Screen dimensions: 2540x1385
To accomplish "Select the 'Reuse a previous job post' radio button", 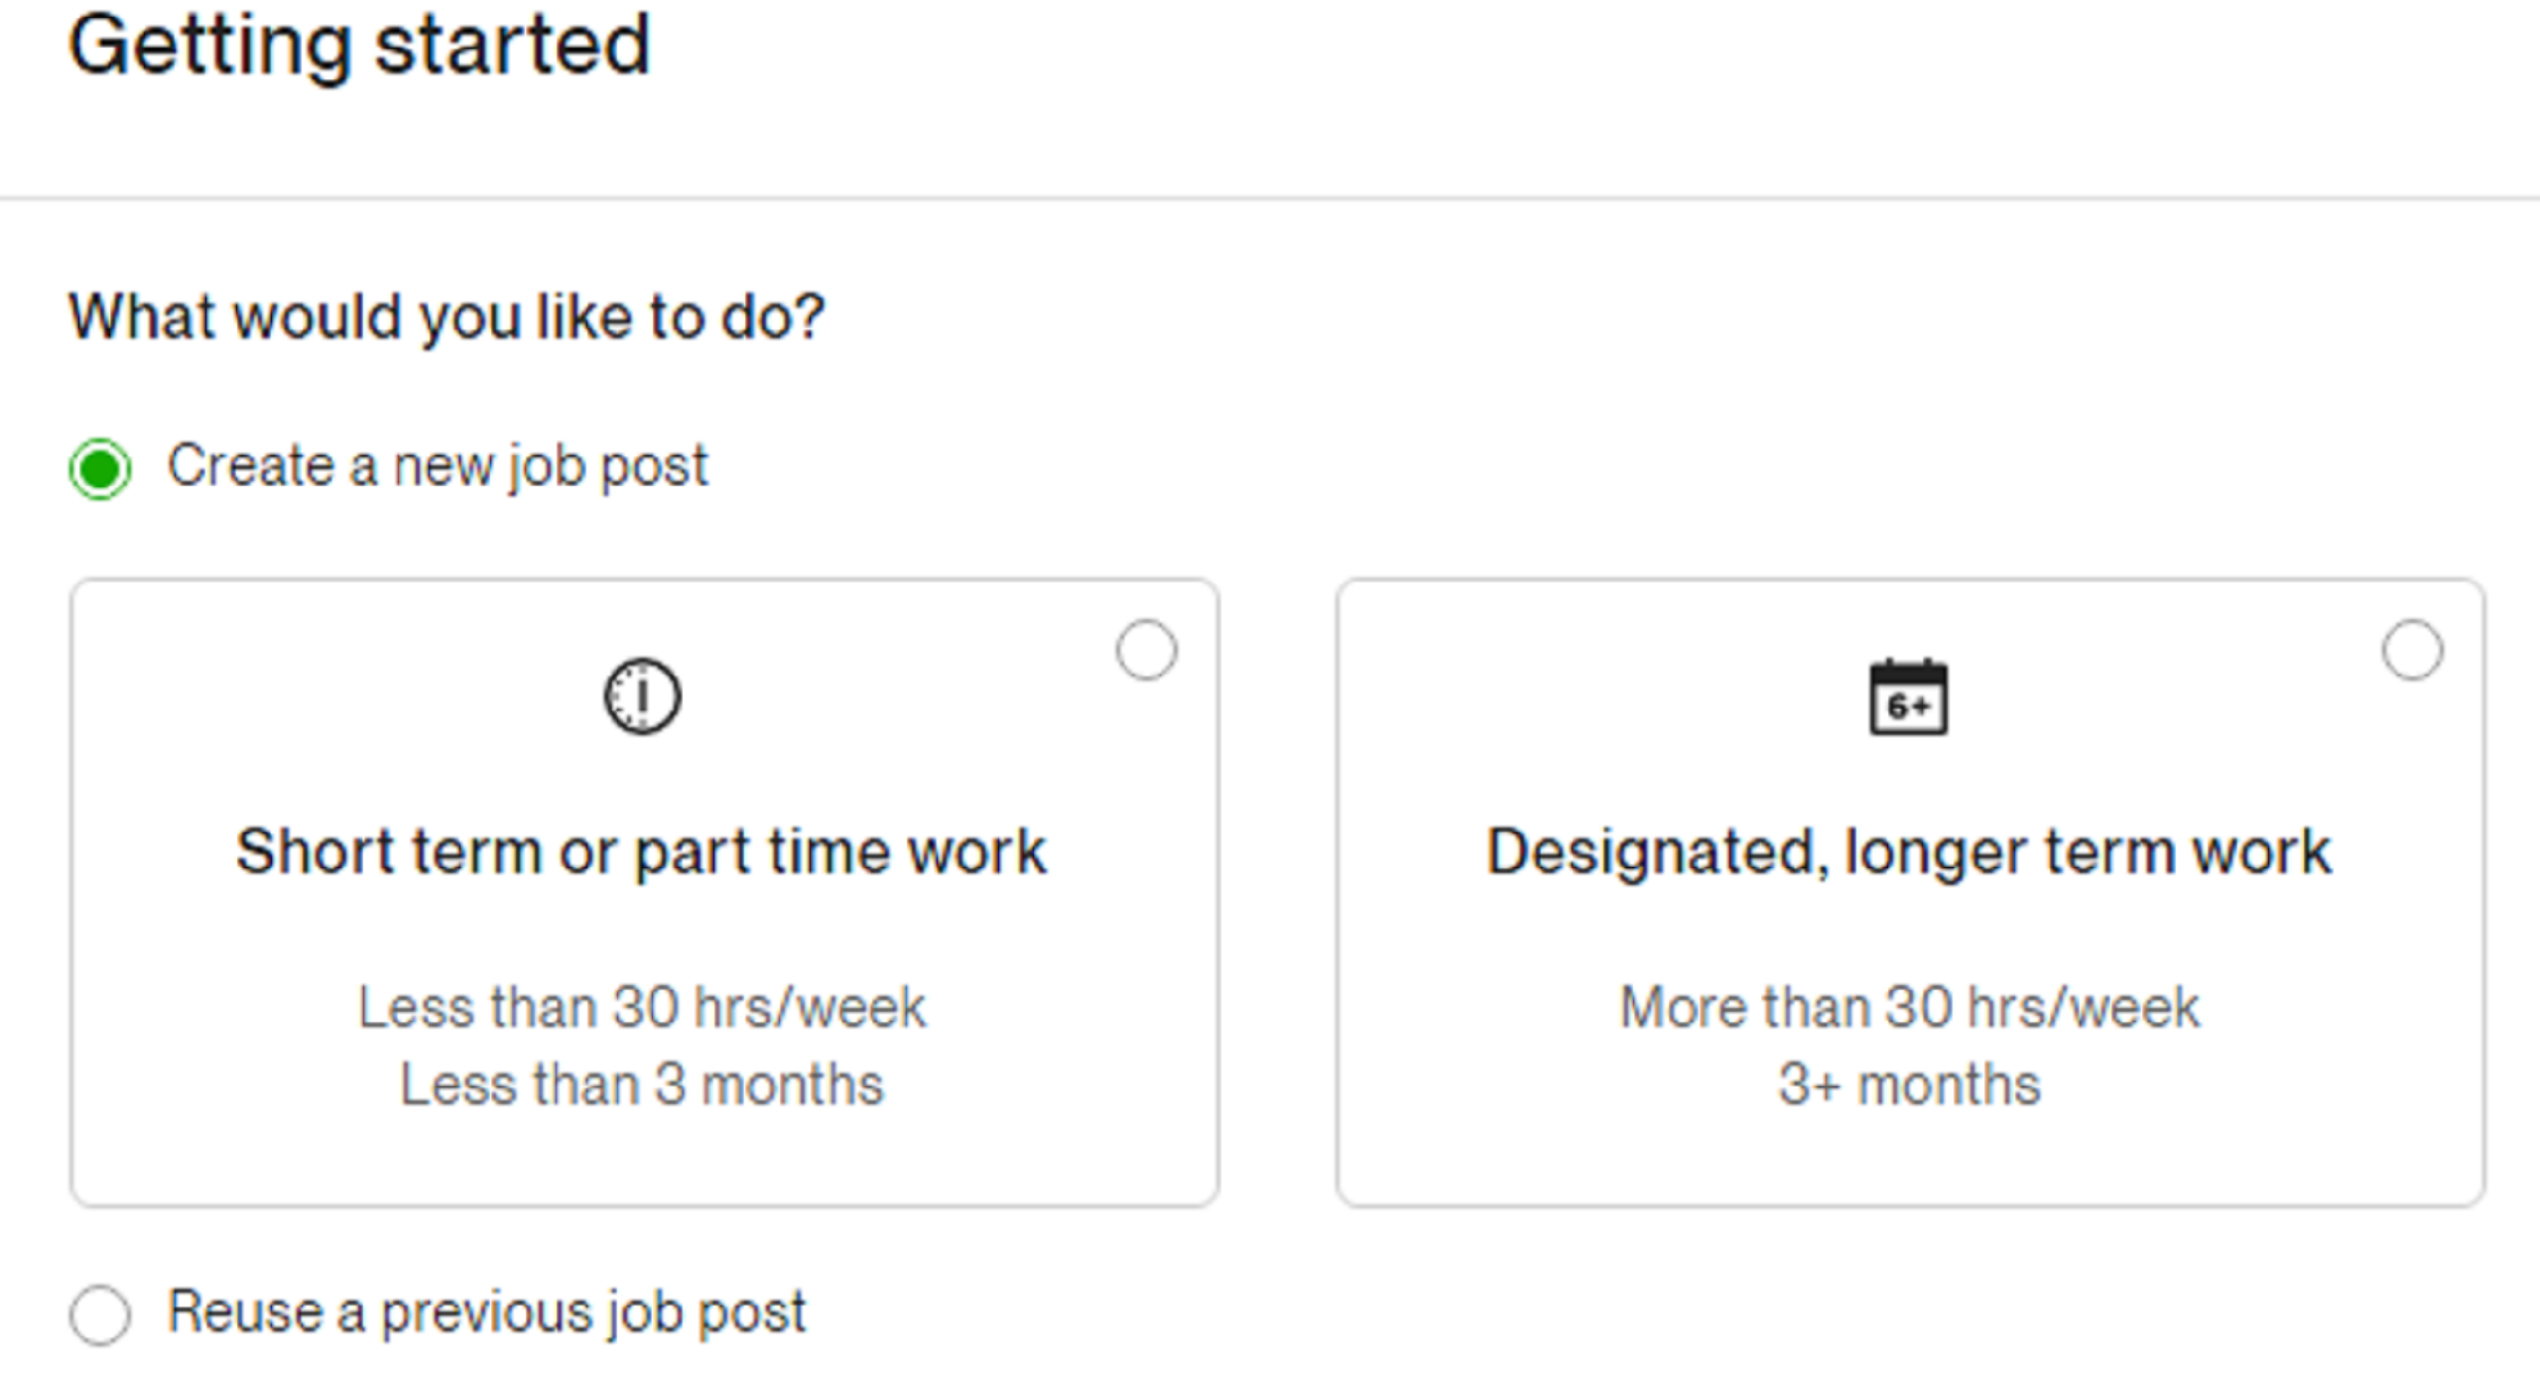I will [x=100, y=1314].
